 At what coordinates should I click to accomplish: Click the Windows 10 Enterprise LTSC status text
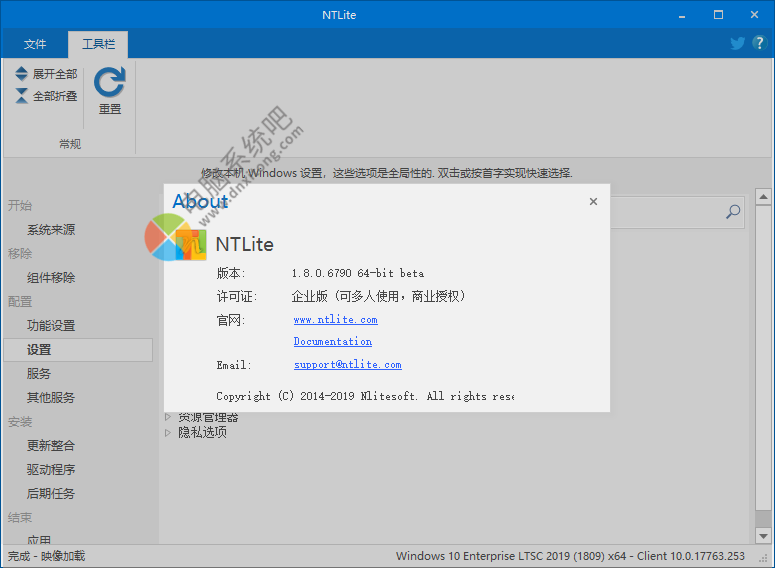point(570,556)
